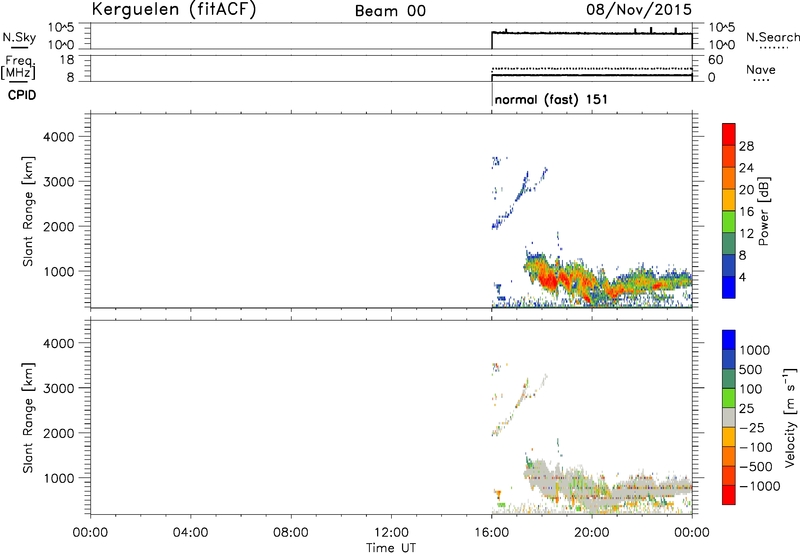The width and height of the screenshot is (800, 554).
Task: Click the 'Kerguelen (fitACF)' title text
Action: pyautogui.click(x=173, y=10)
